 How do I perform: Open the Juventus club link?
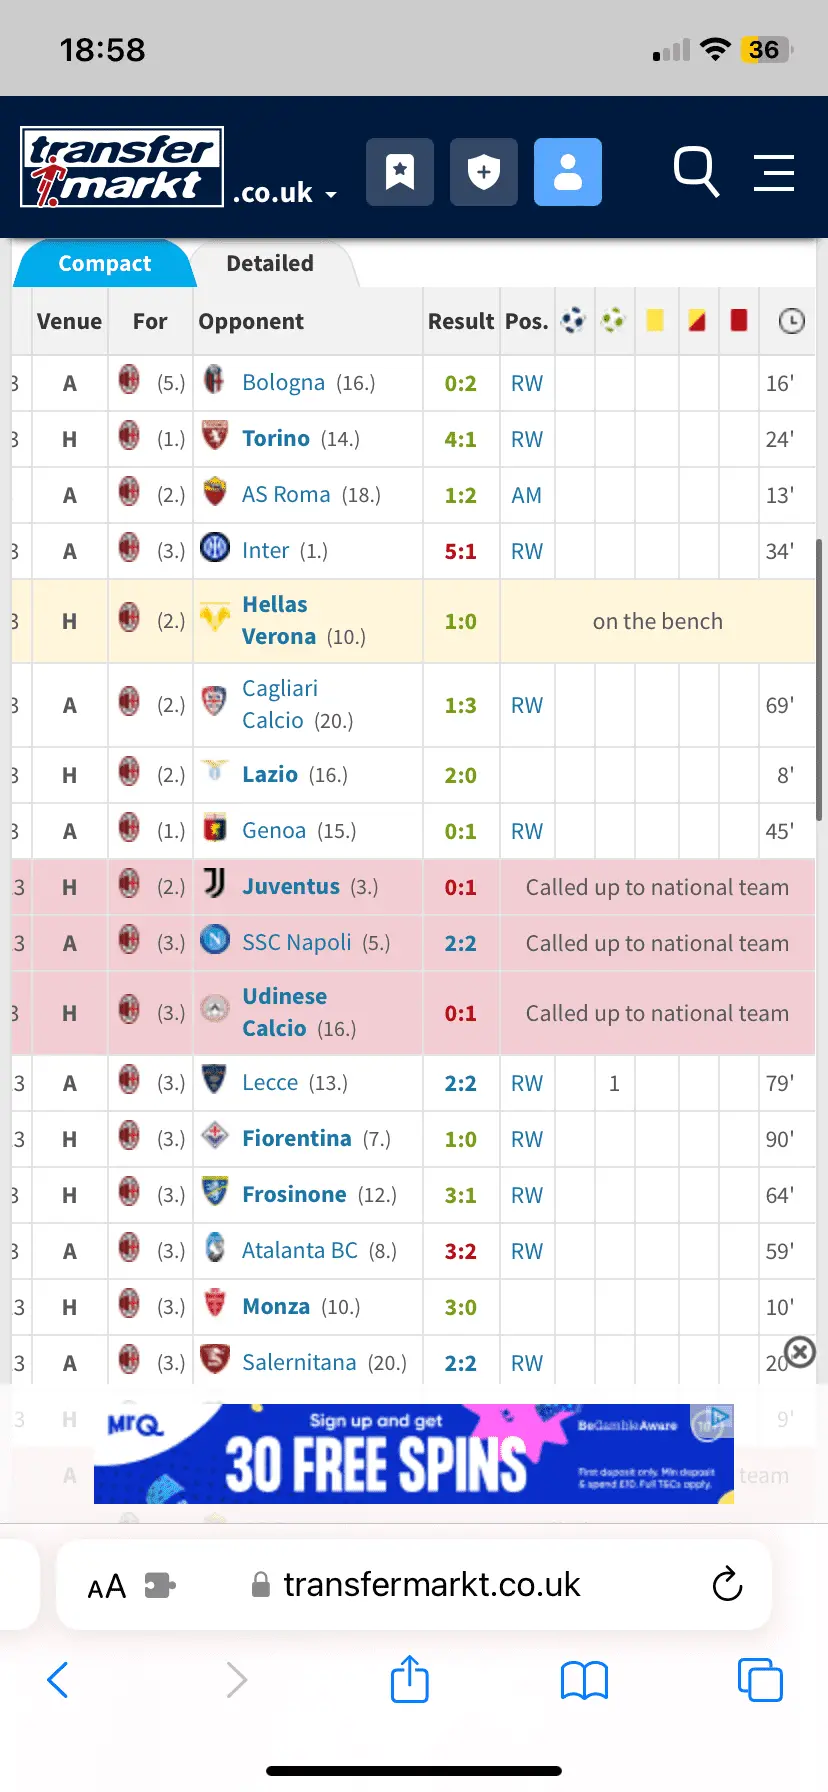[291, 887]
